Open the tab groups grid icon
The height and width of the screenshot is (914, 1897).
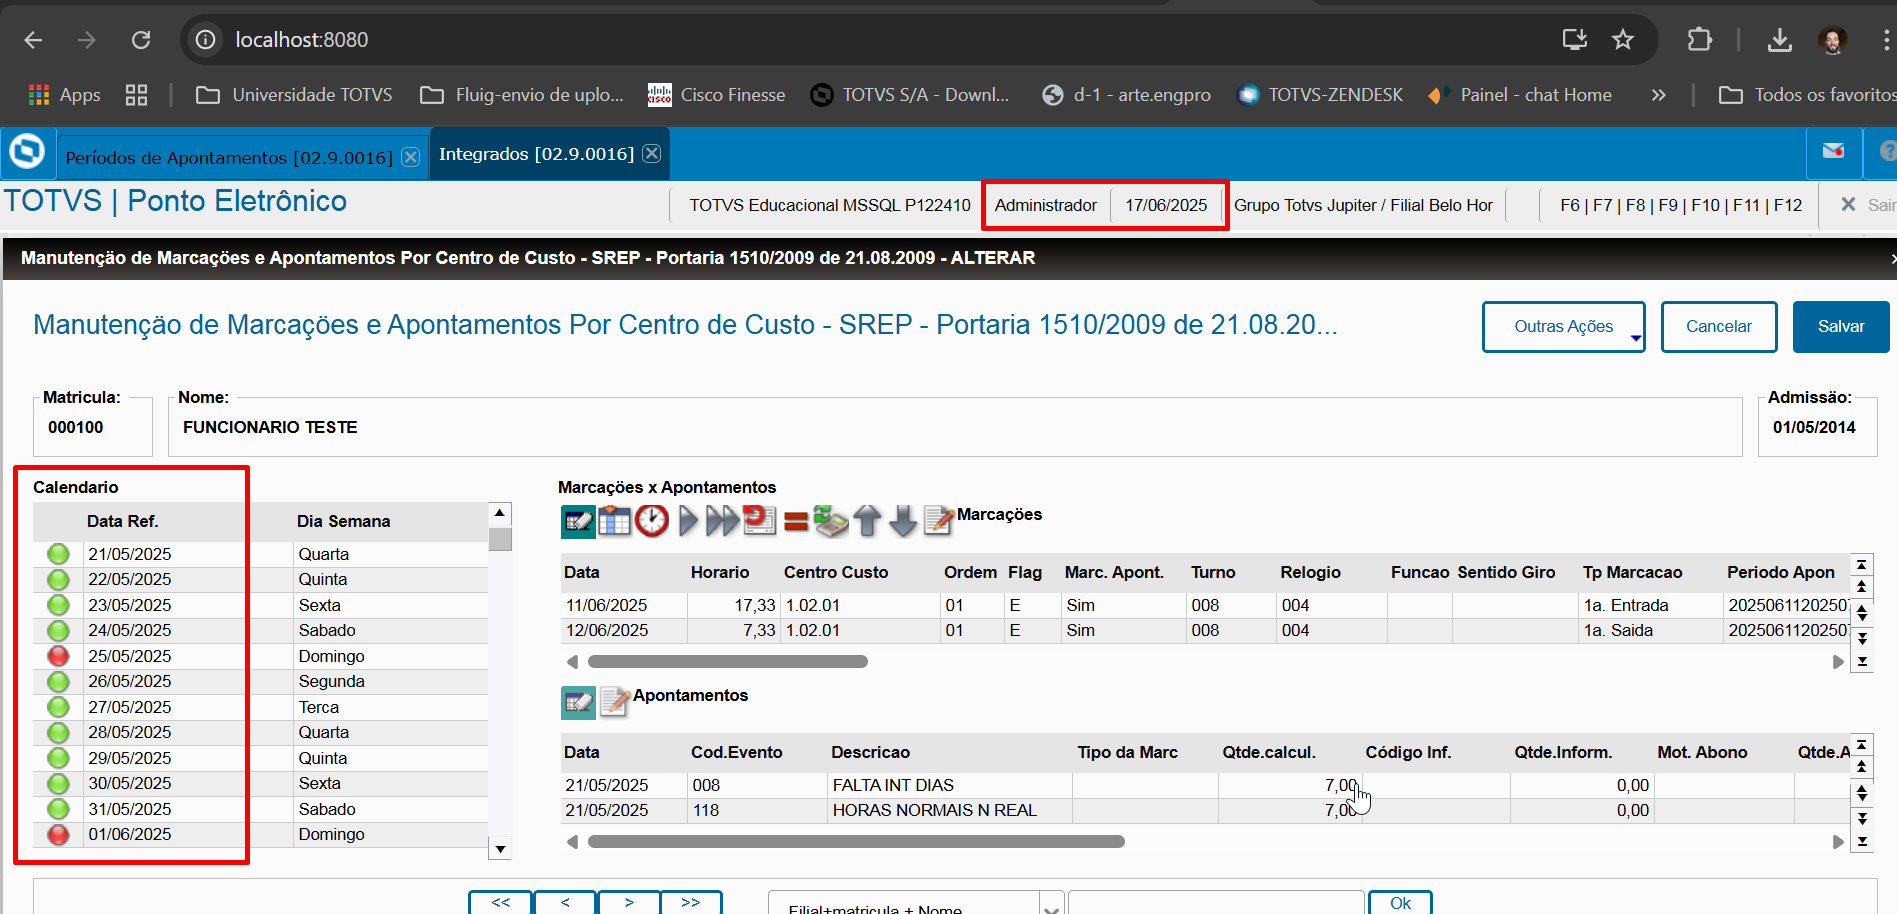(x=136, y=95)
